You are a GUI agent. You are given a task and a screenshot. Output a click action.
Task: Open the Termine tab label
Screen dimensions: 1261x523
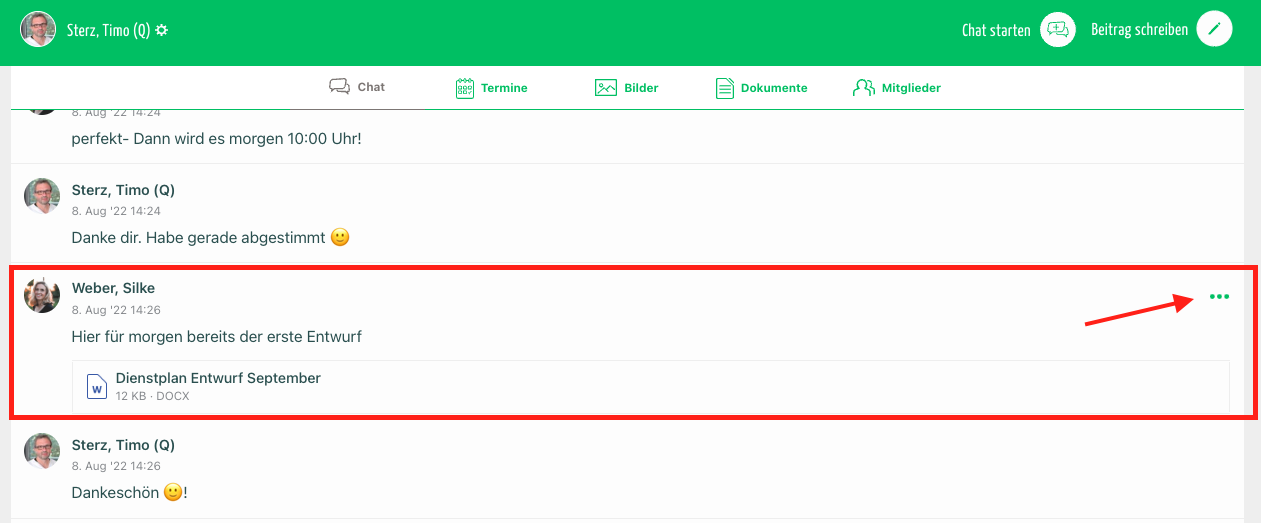(x=504, y=88)
